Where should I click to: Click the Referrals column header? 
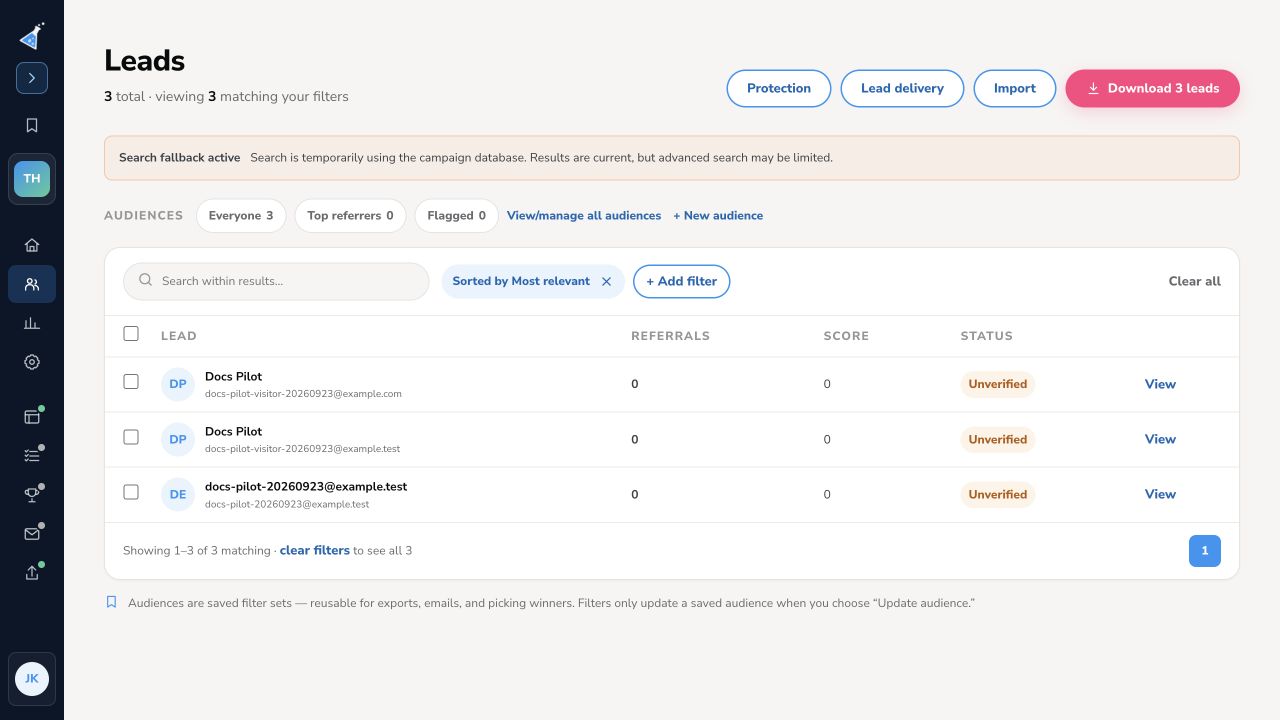670,336
